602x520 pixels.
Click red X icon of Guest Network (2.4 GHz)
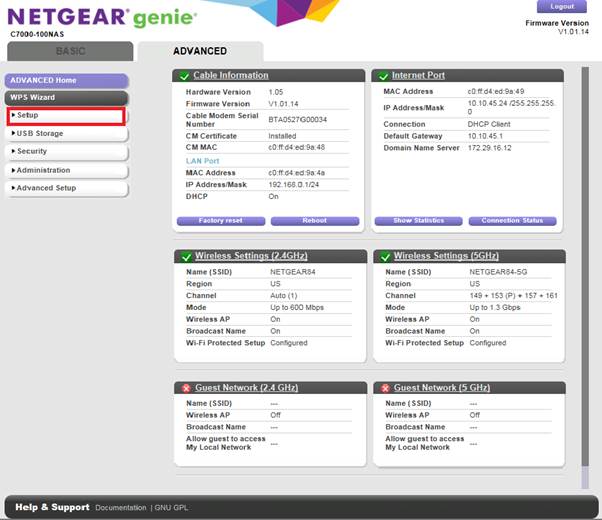tap(187, 388)
